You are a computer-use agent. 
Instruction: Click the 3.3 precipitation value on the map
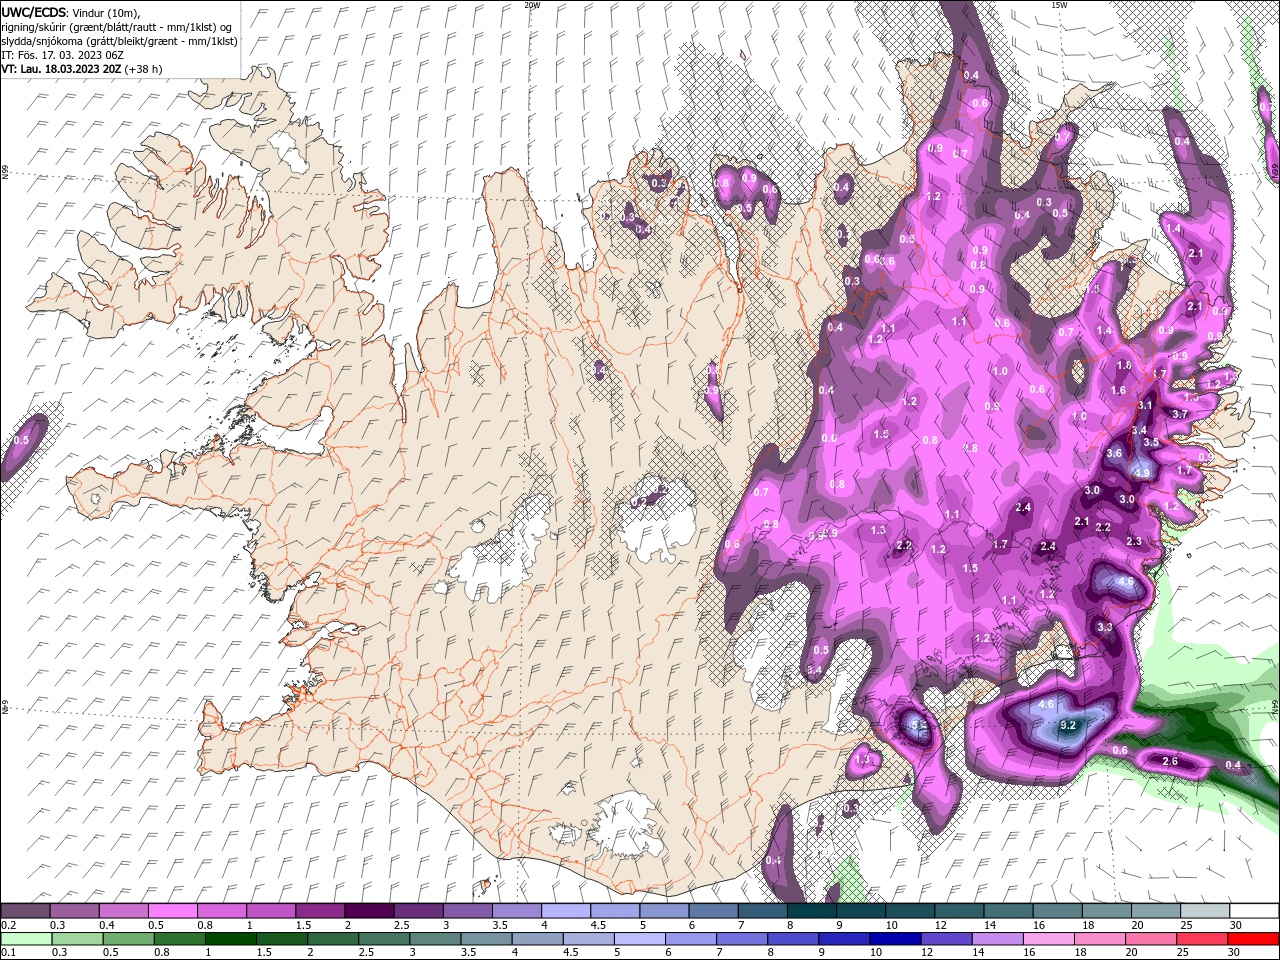click(x=1104, y=627)
